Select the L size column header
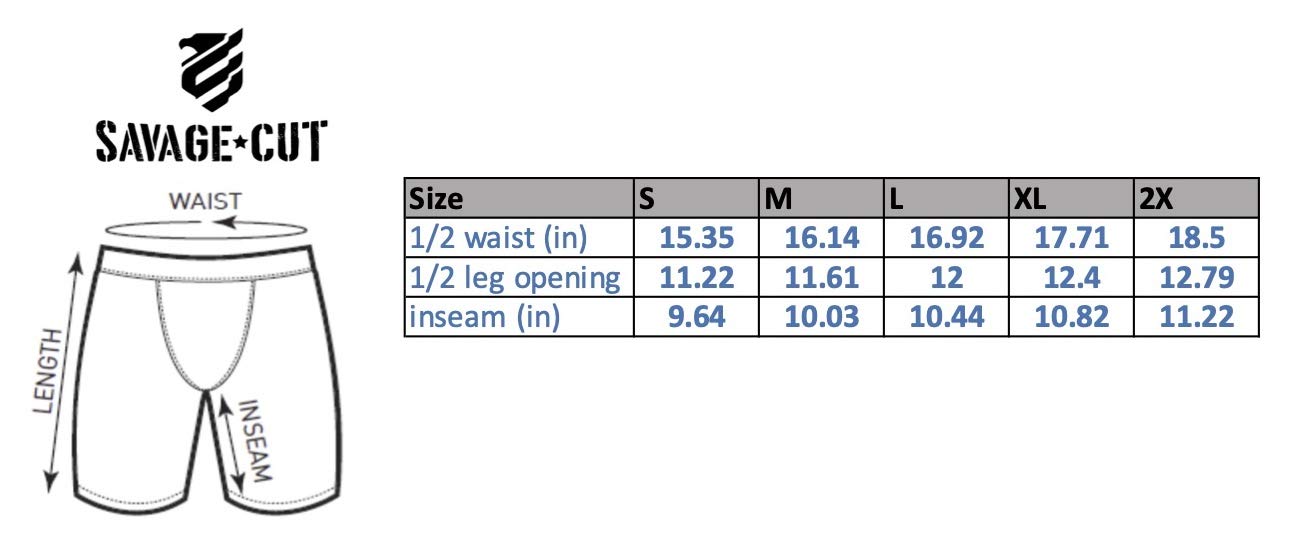Image resolution: width=1296 pixels, height=546 pixels. pyautogui.click(x=946, y=198)
